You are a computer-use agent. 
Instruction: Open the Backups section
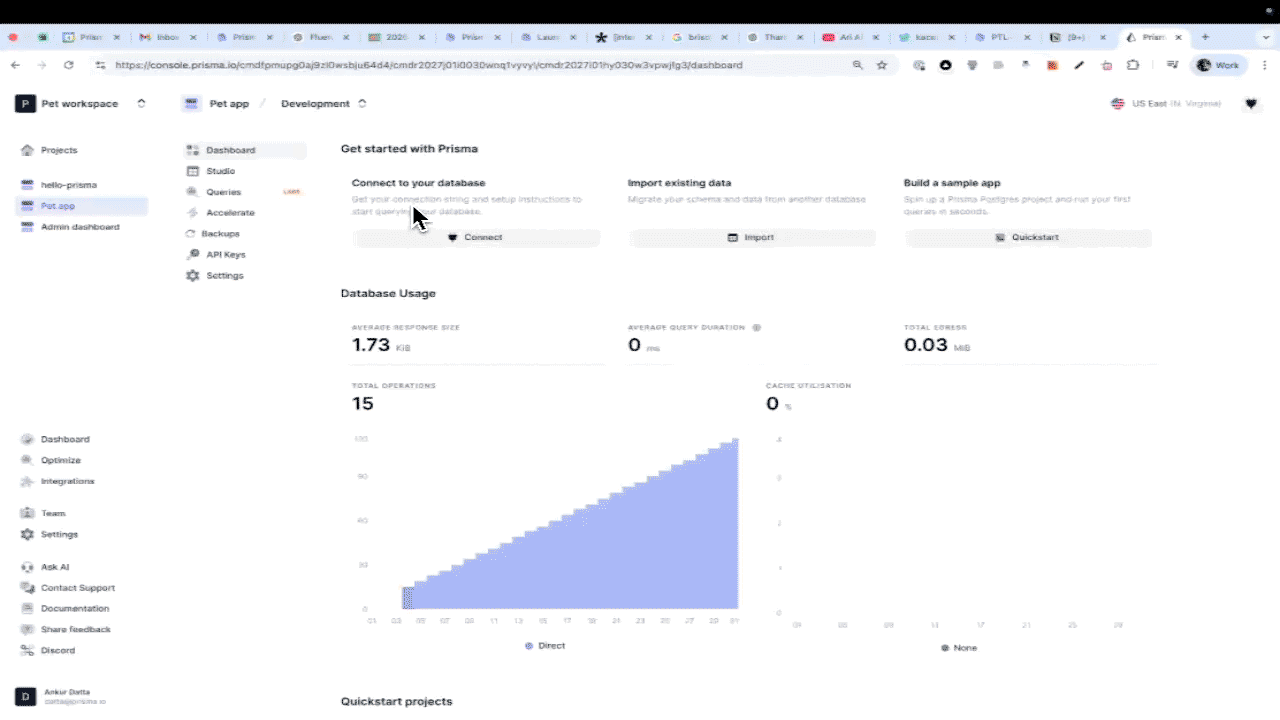coord(220,233)
